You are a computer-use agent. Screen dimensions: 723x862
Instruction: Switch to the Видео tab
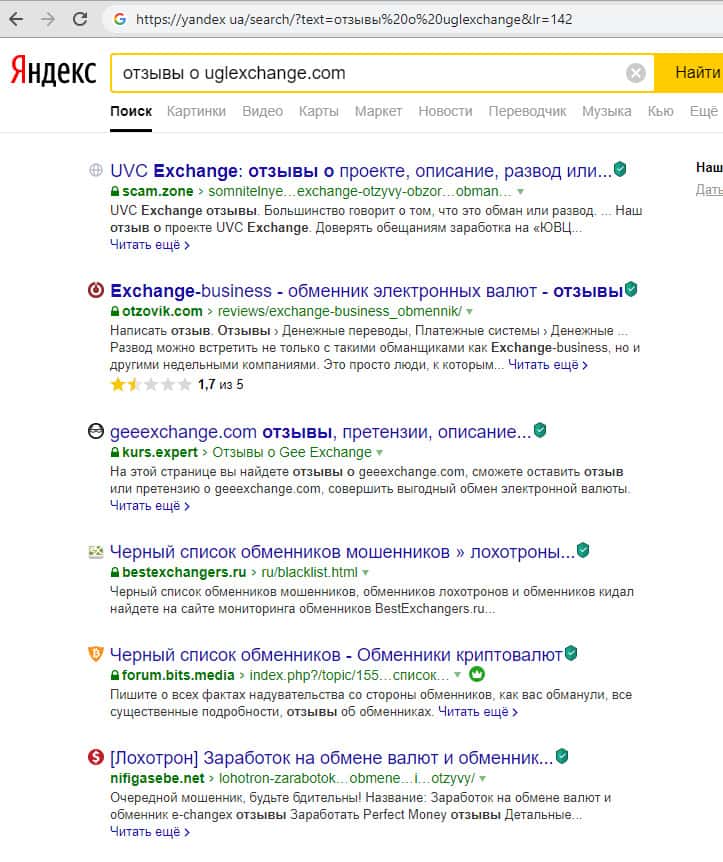click(x=262, y=112)
